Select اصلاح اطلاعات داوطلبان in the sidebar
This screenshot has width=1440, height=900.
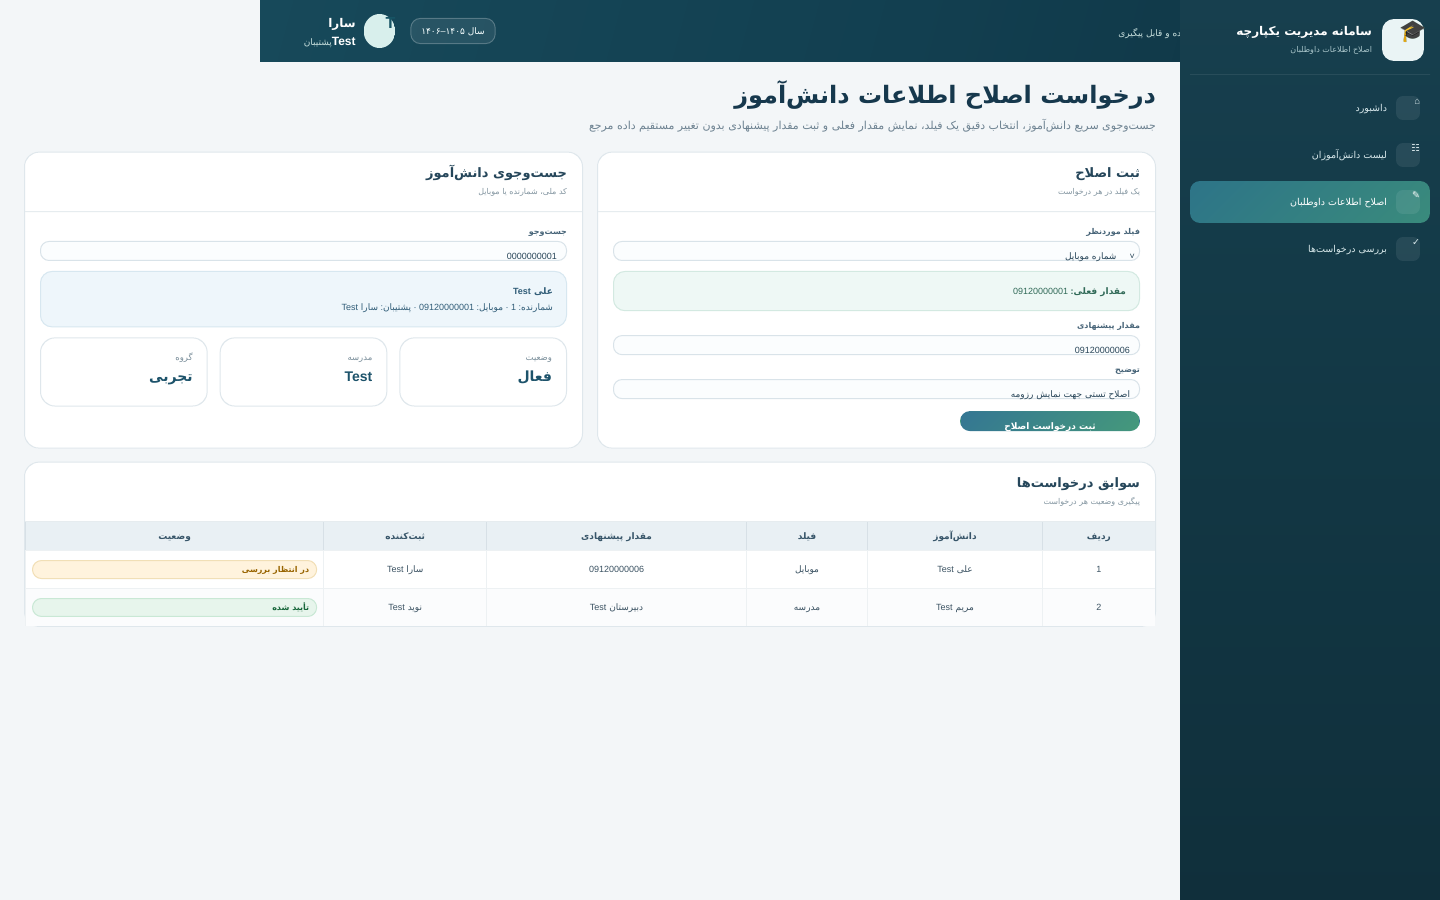pyautogui.click(x=1310, y=202)
